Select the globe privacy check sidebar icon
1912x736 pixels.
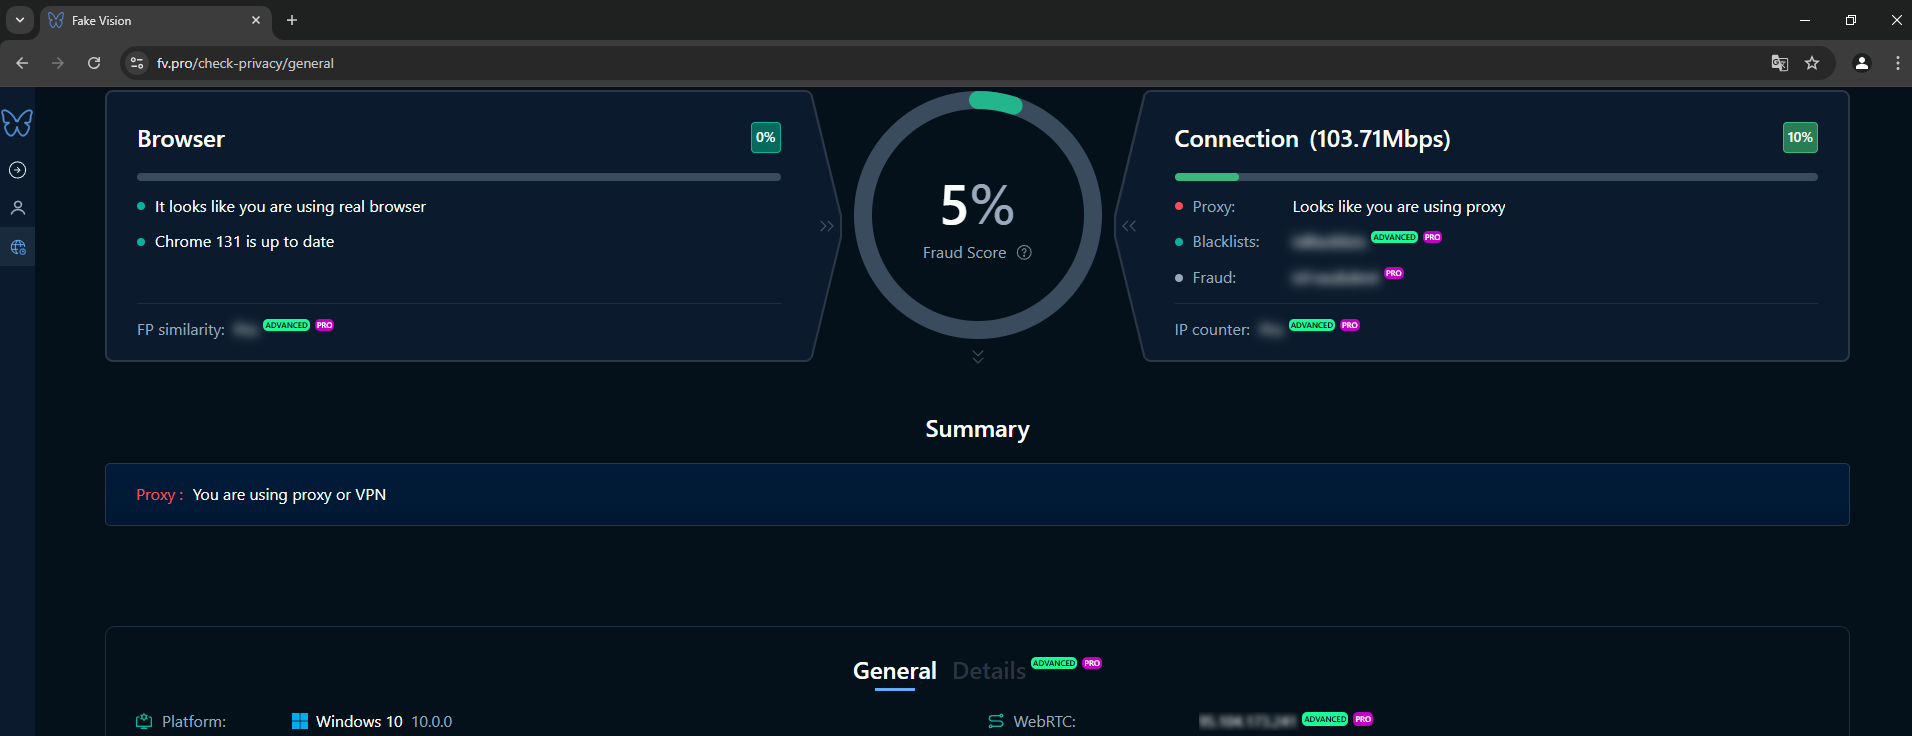point(17,247)
